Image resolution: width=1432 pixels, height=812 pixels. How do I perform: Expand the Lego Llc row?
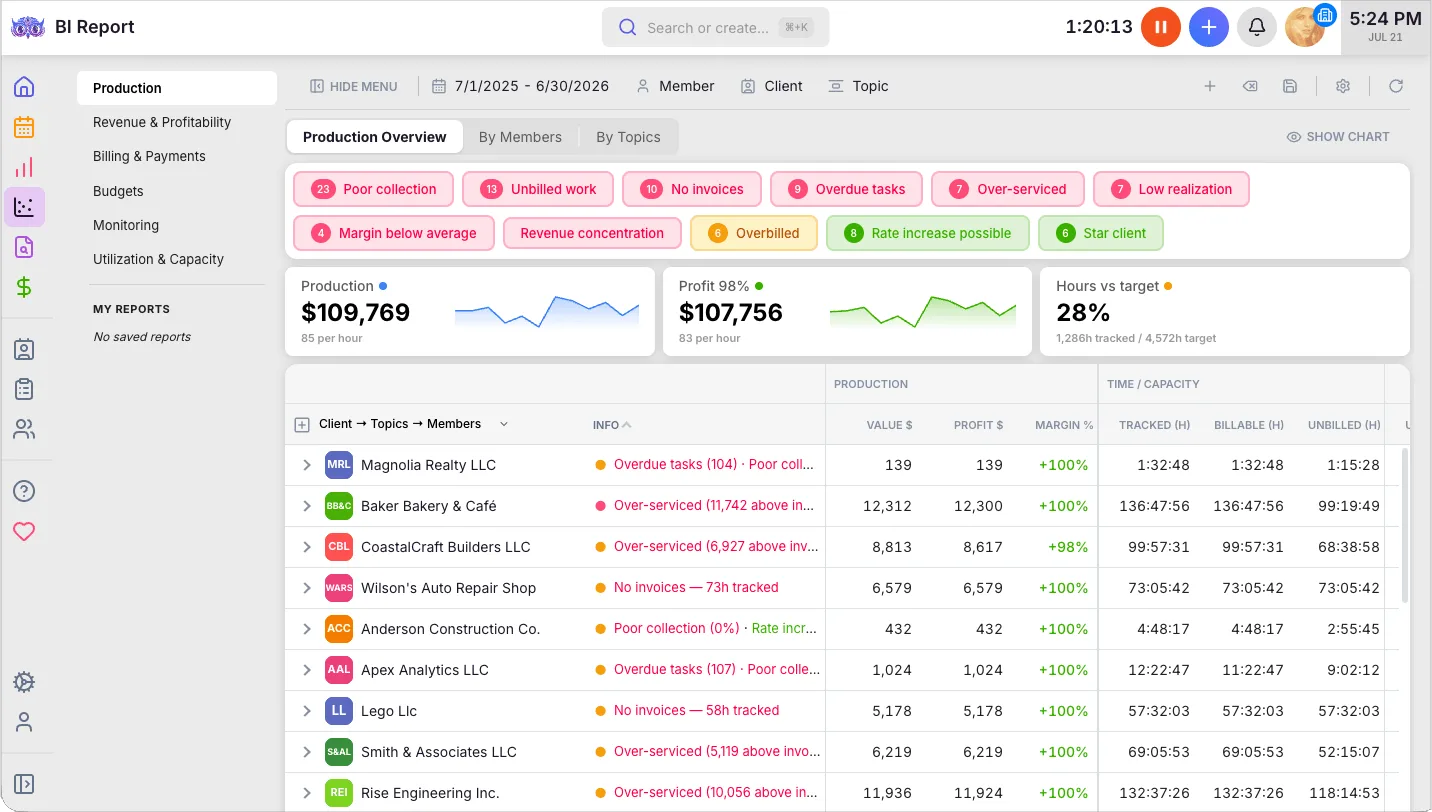click(x=307, y=711)
